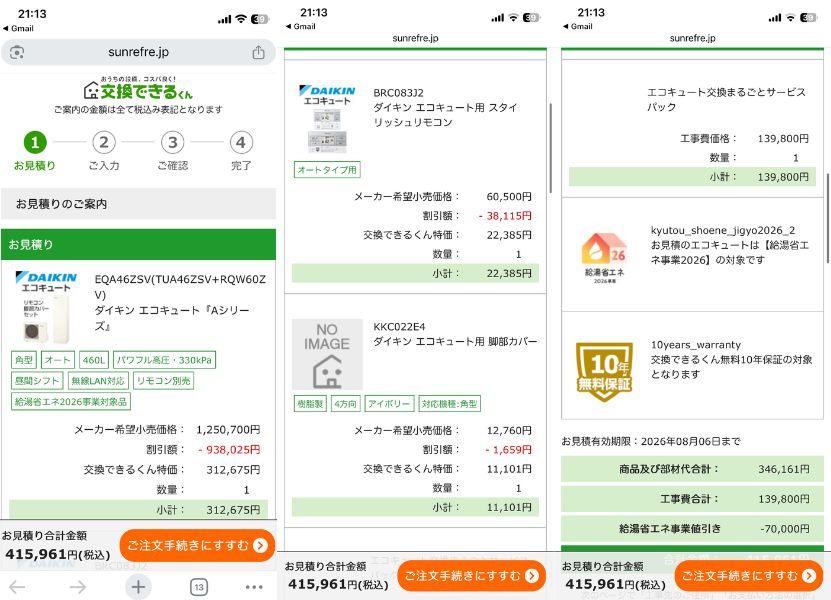
Task: Tap the 給湯省エネ 2026 house icon
Action: pos(604,258)
